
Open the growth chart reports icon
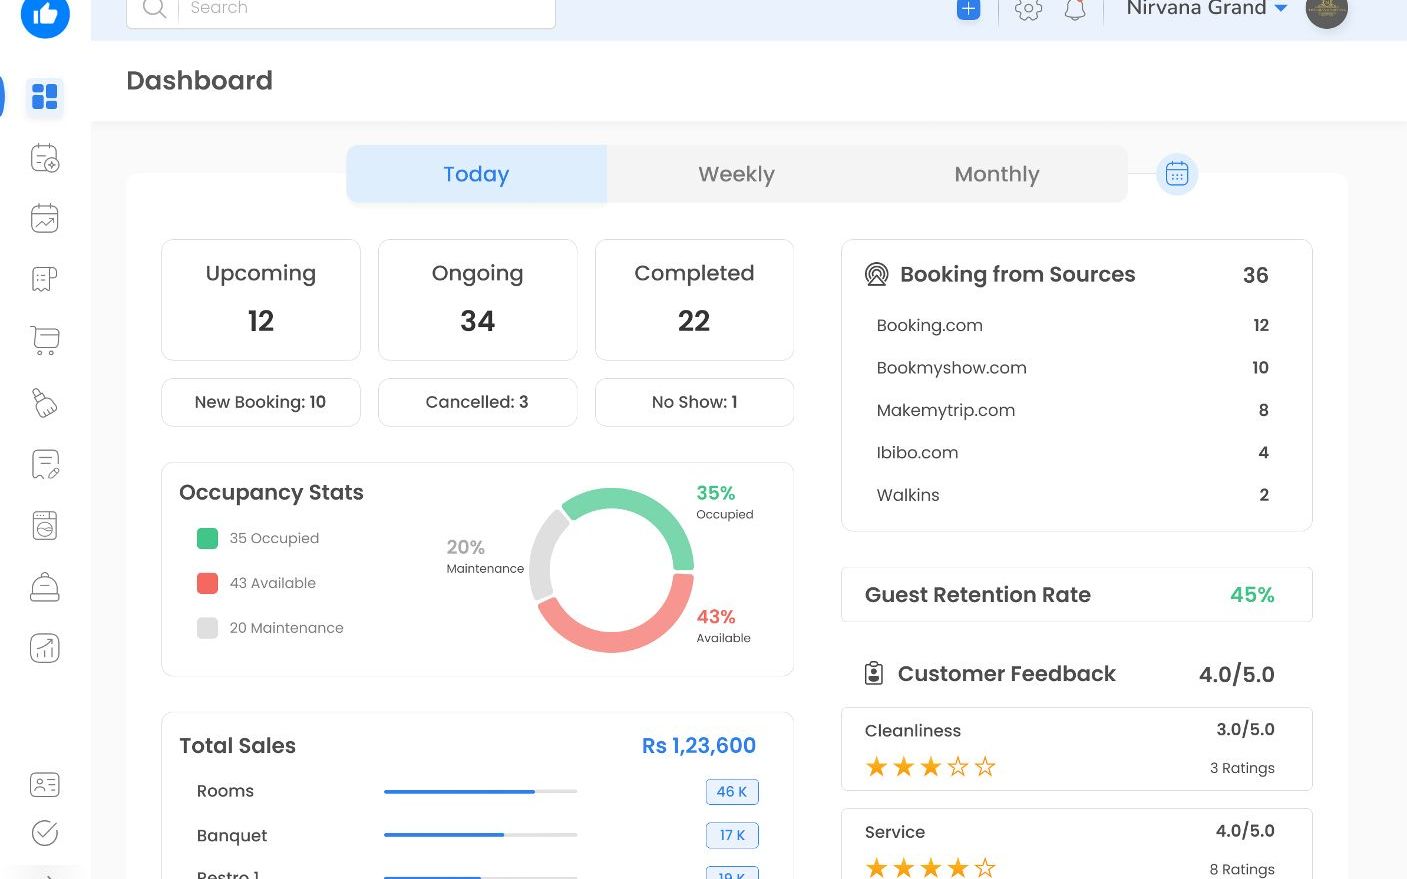click(45, 649)
